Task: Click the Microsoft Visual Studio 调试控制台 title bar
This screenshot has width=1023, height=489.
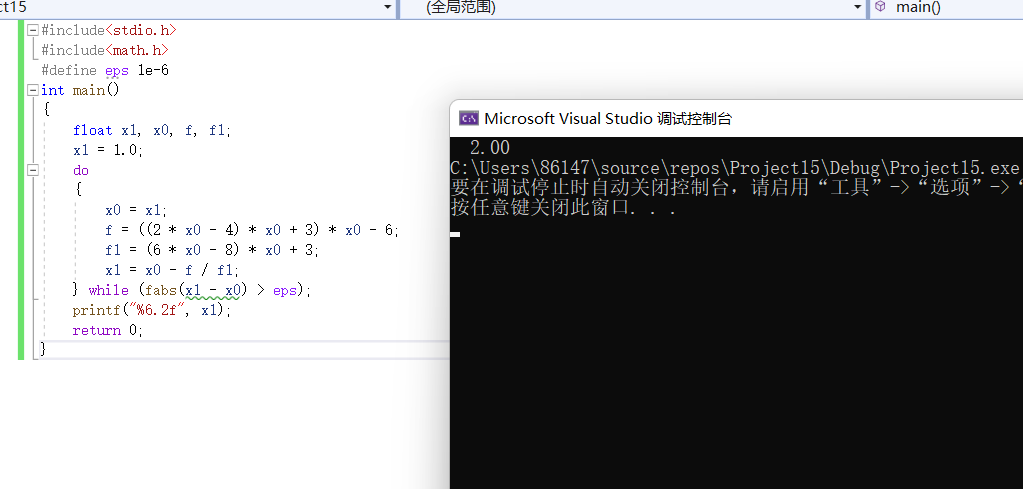Action: click(737, 118)
